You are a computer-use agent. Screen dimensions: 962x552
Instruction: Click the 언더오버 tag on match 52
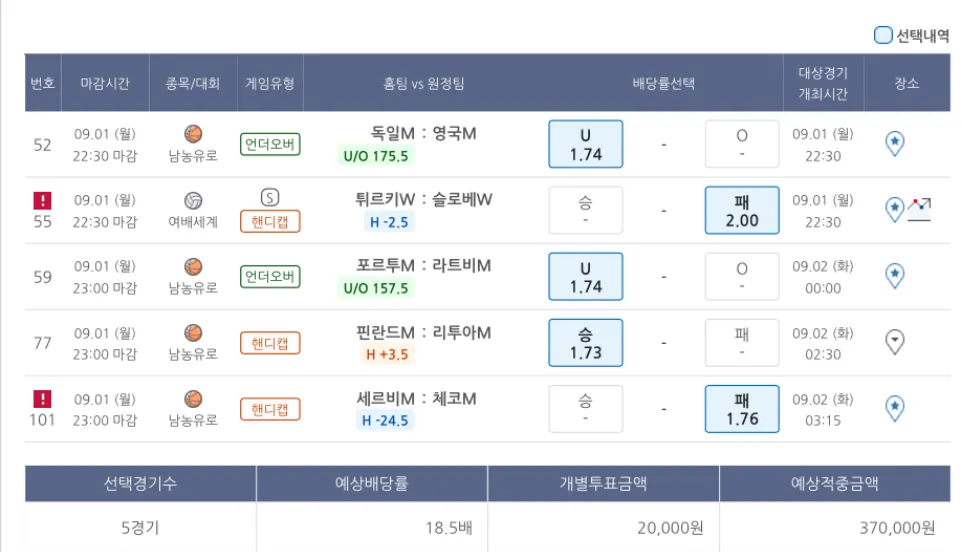270,144
